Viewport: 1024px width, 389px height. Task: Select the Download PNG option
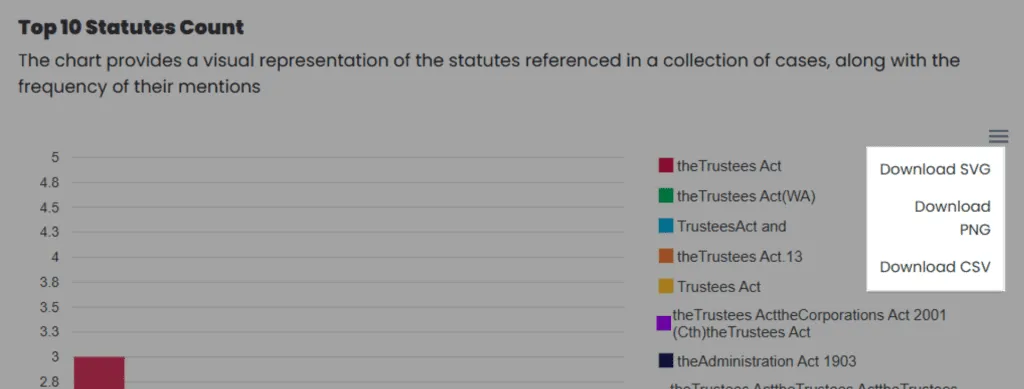click(952, 218)
